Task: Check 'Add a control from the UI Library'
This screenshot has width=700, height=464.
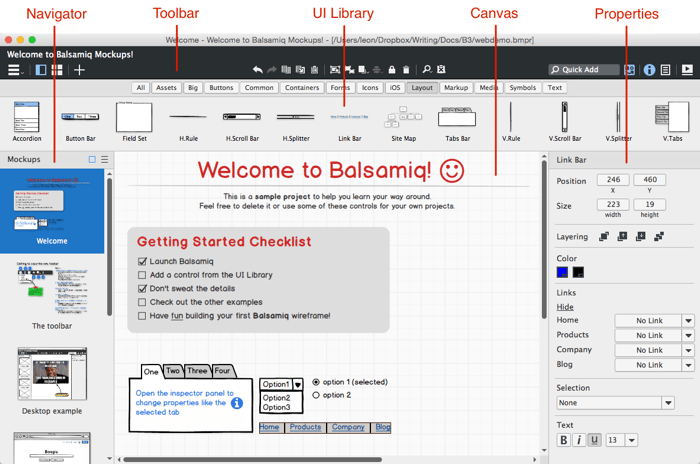Action: click(142, 275)
